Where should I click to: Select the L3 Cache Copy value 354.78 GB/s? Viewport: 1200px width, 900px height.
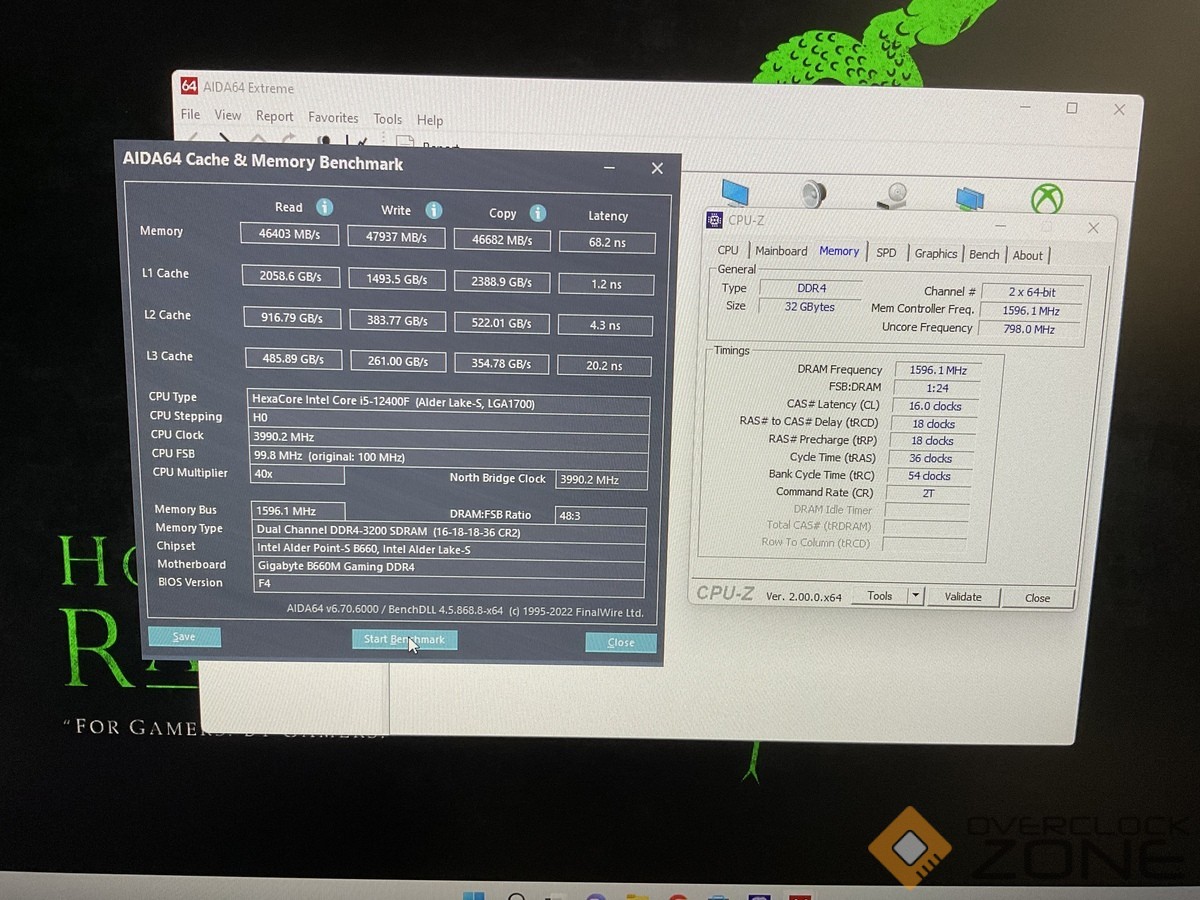(x=502, y=363)
